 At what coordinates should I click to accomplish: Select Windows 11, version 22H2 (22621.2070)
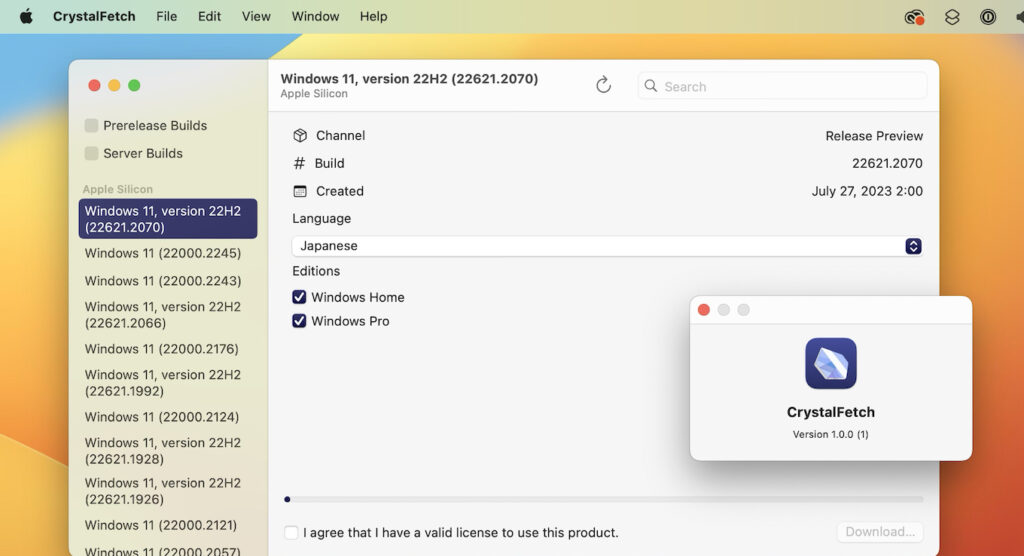click(168, 219)
